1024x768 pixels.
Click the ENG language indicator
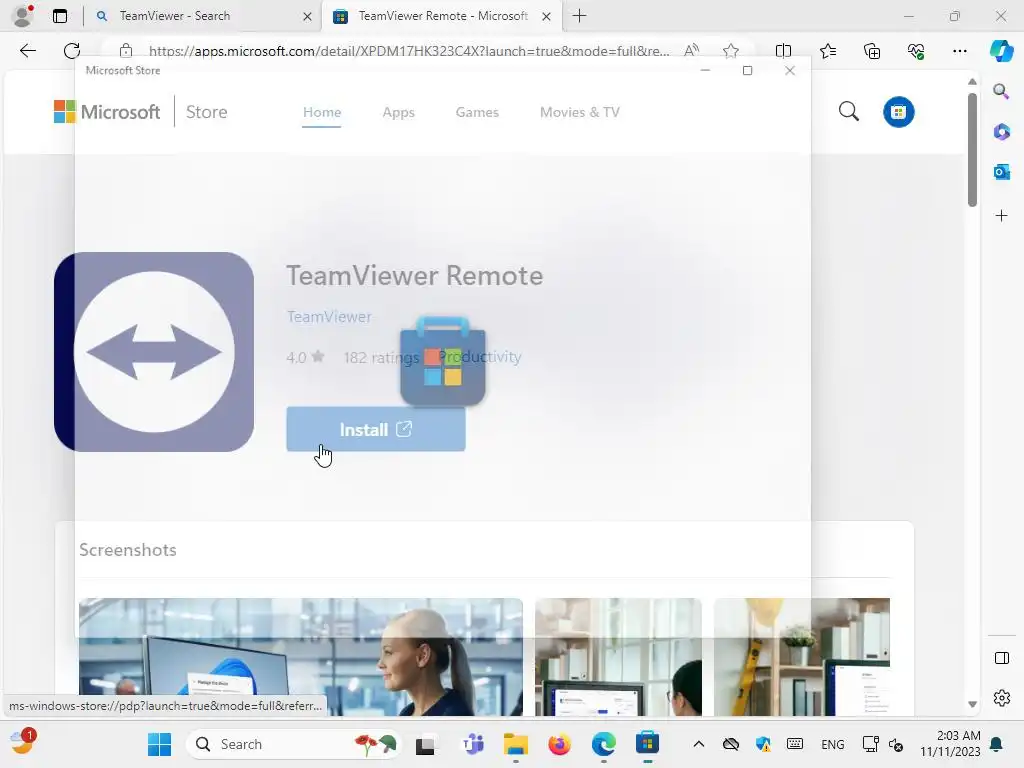pyautogui.click(x=832, y=744)
